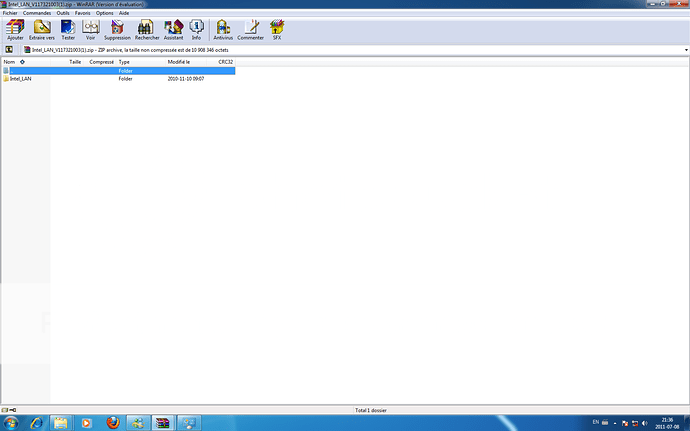Click the Extraire vers icon
The width and height of the screenshot is (690, 431).
42,28
